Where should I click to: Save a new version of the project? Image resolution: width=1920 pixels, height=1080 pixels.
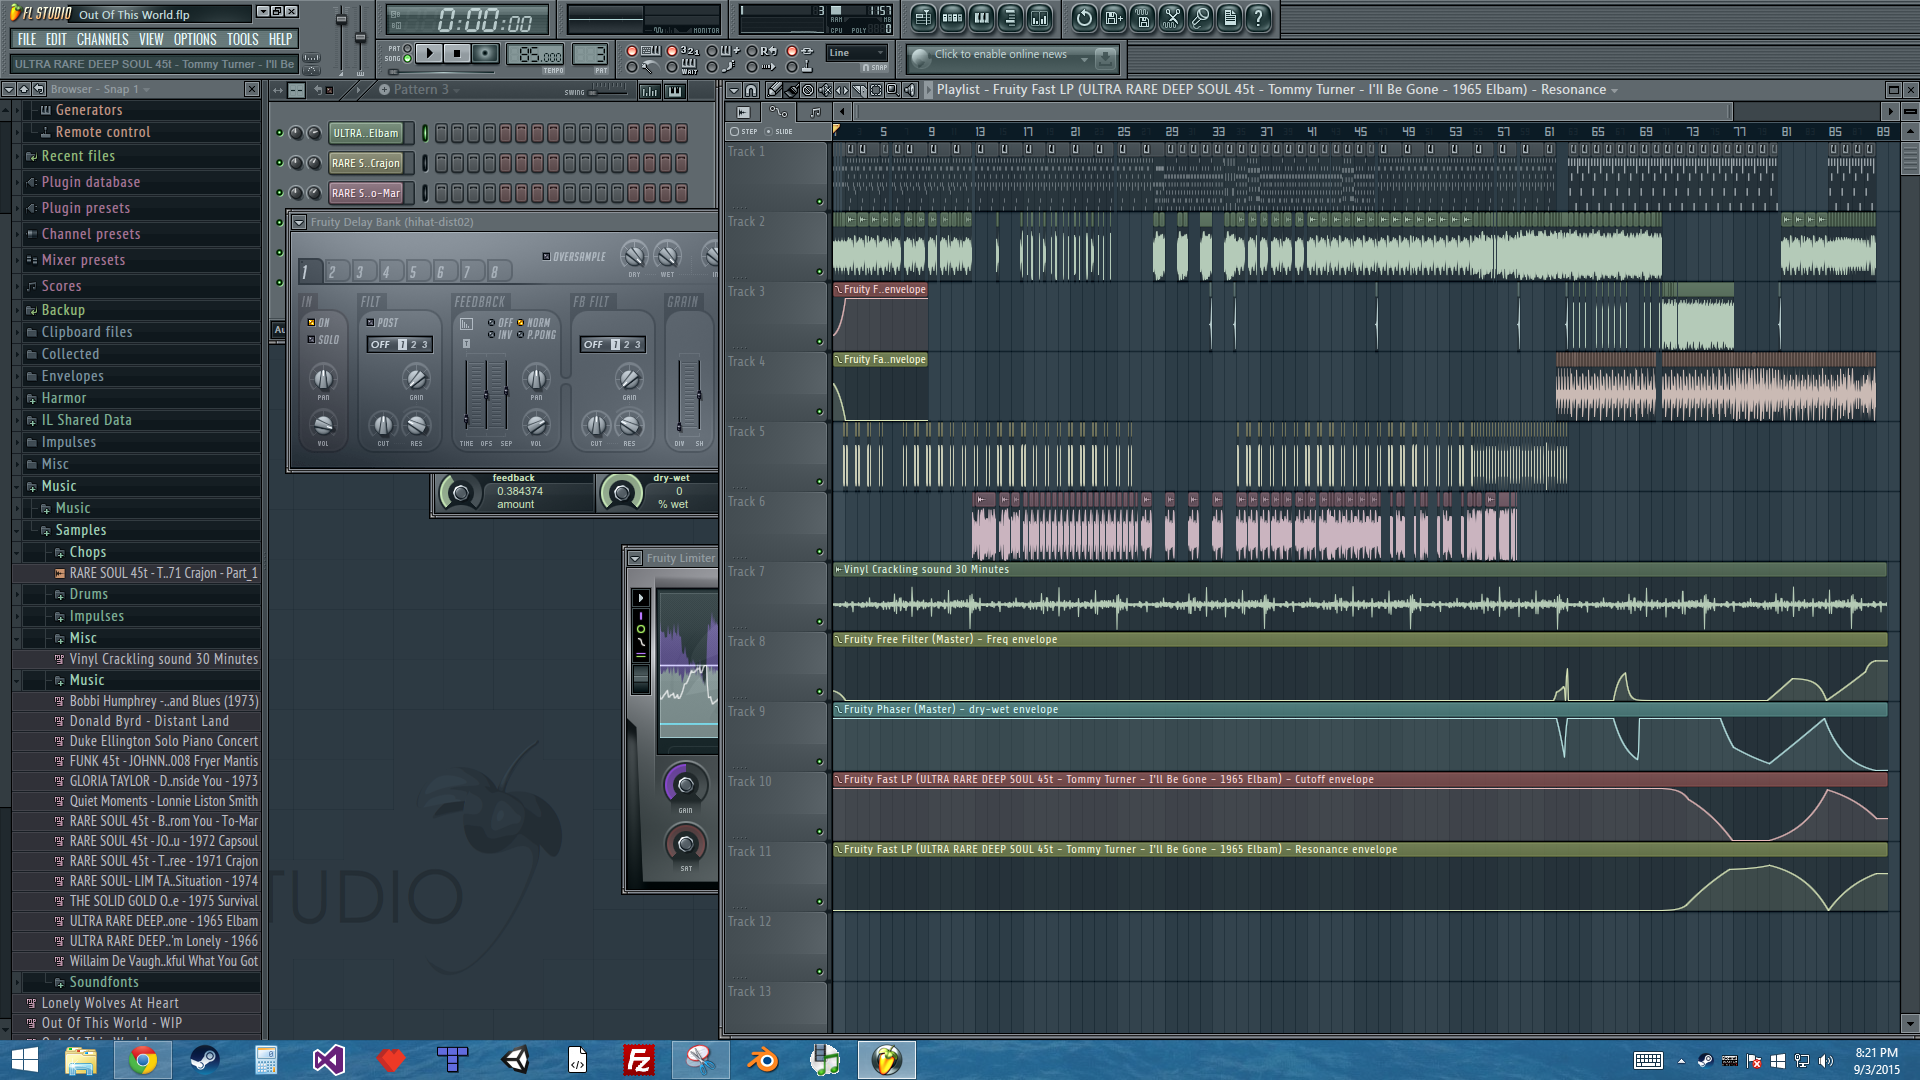click(x=1113, y=18)
